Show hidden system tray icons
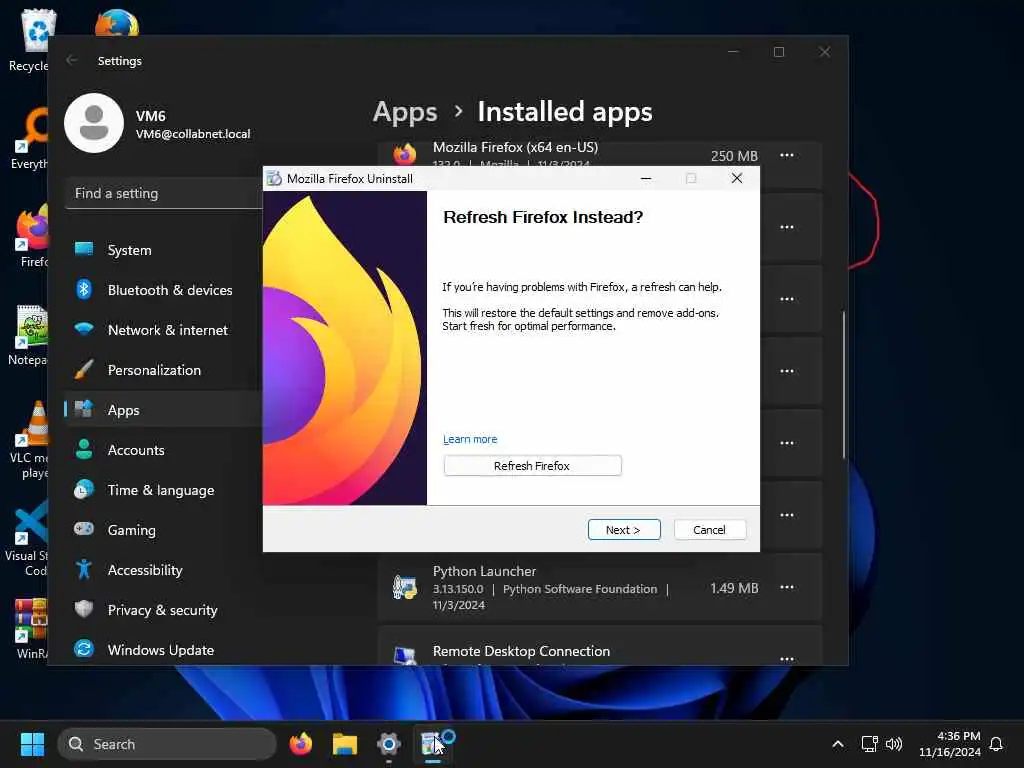 (838, 744)
